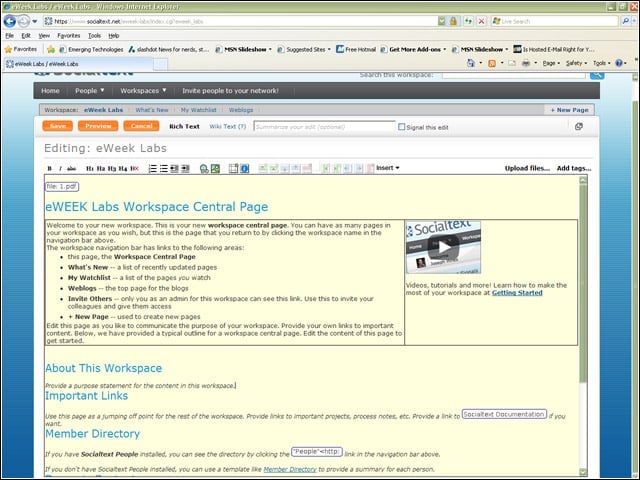Expand the editor with the icon right of Signal this edit
640x480 pixels.
coord(579,127)
